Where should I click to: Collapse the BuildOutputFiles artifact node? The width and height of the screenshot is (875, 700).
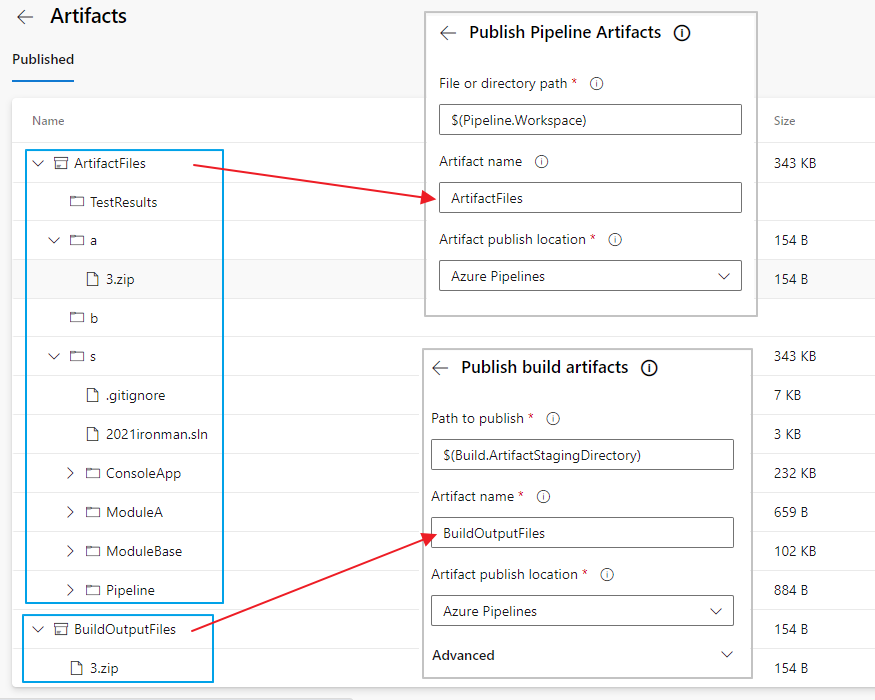pyautogui.click(x=38, y=629)
